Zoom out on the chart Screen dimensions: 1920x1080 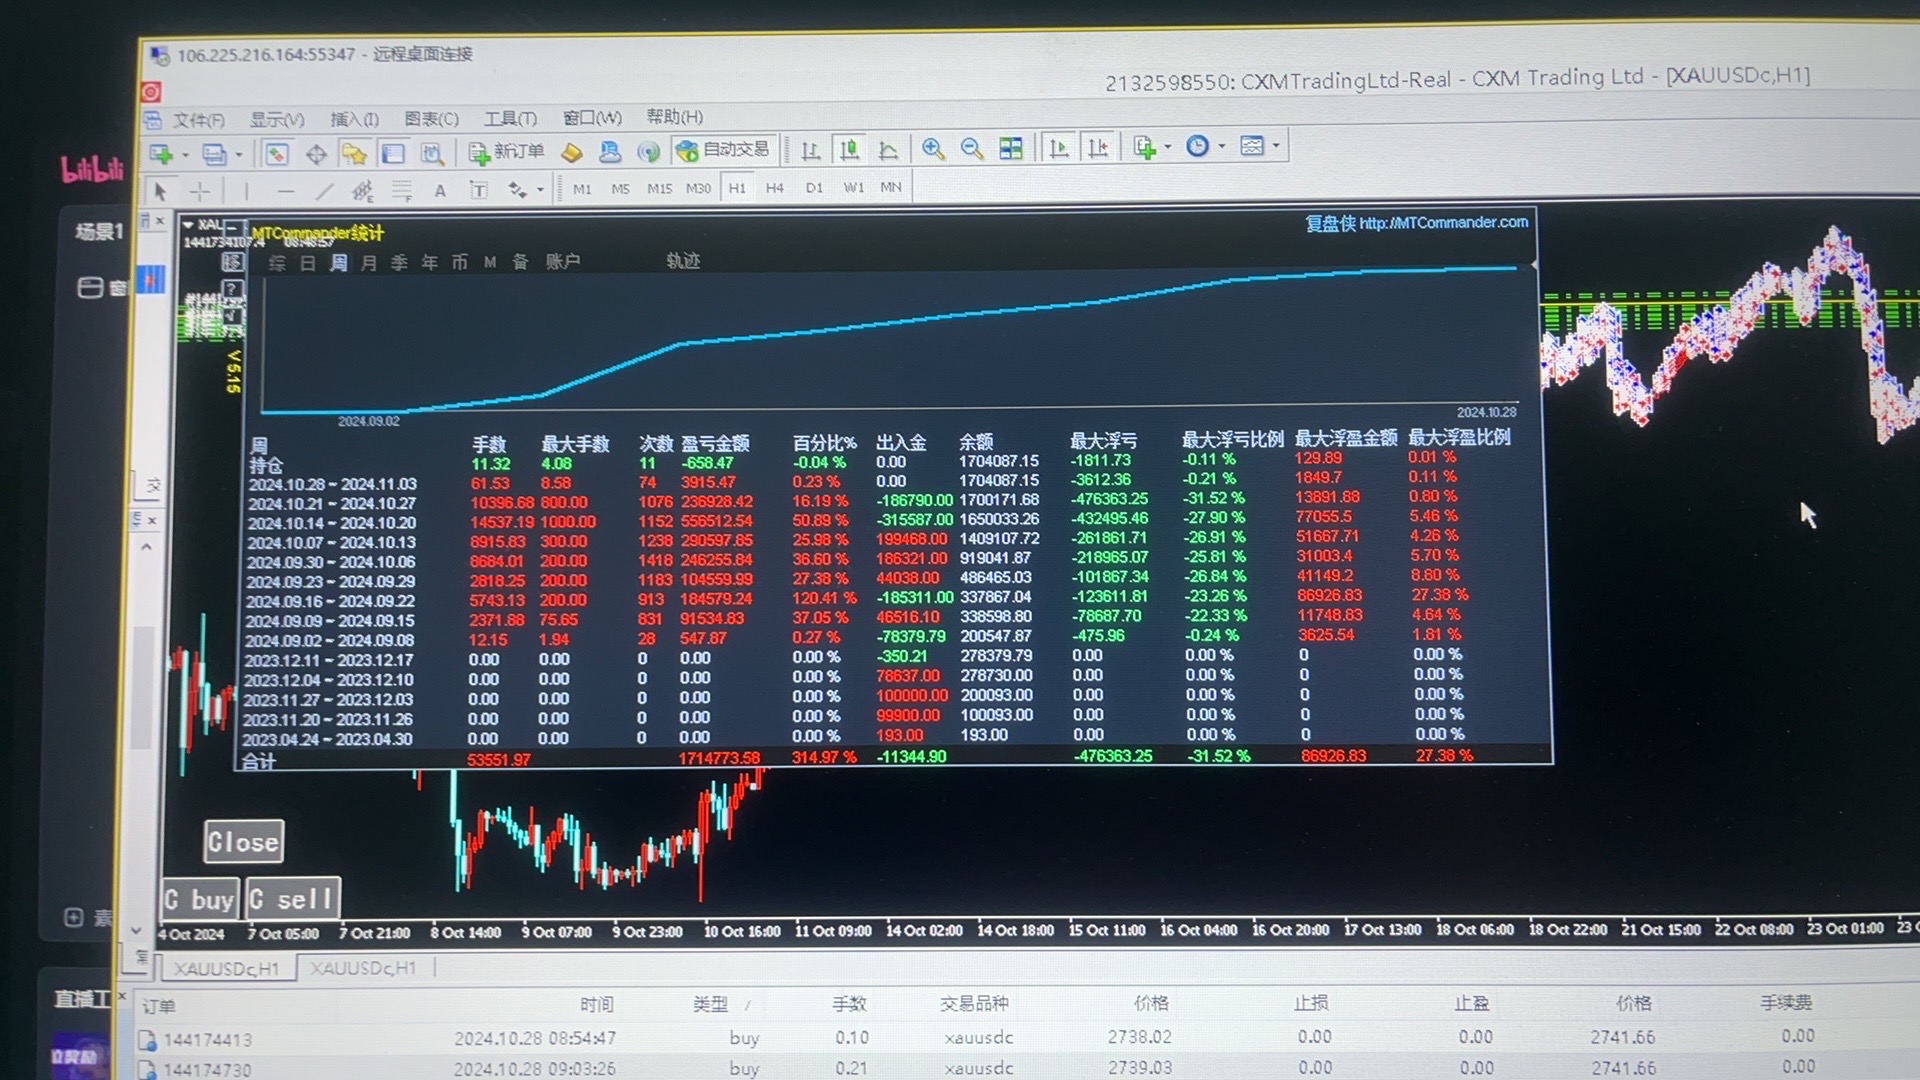click(972, 148)
